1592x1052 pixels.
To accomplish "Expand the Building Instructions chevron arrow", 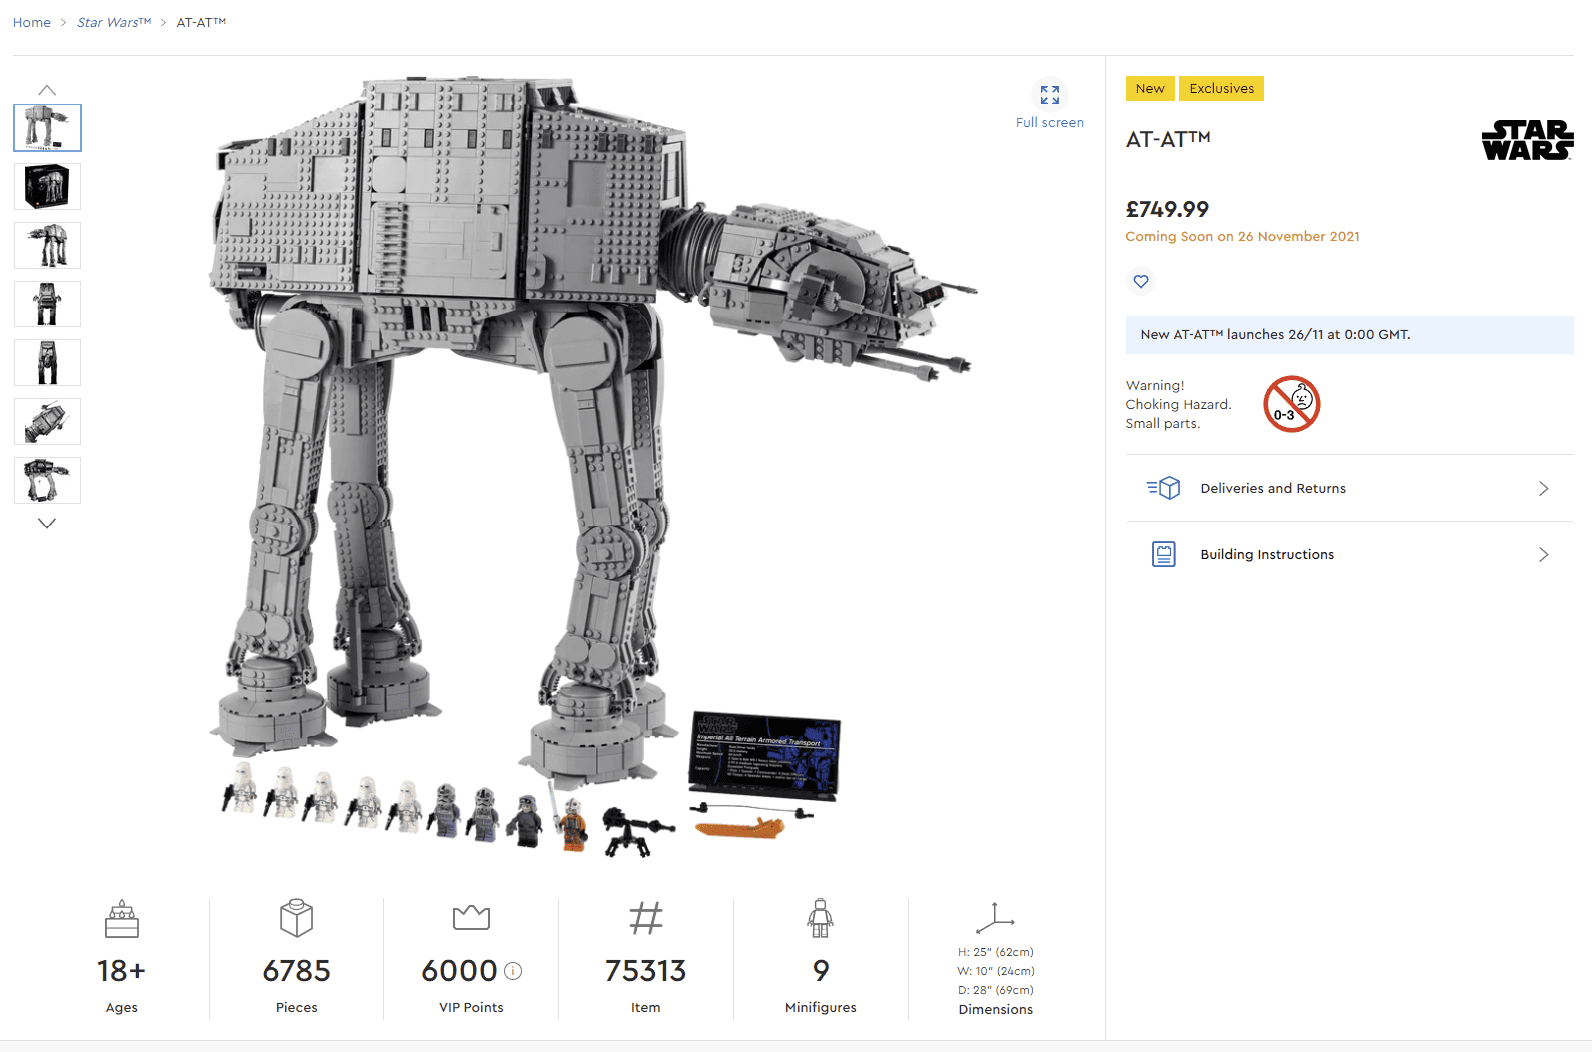I will coord(1543,554).
